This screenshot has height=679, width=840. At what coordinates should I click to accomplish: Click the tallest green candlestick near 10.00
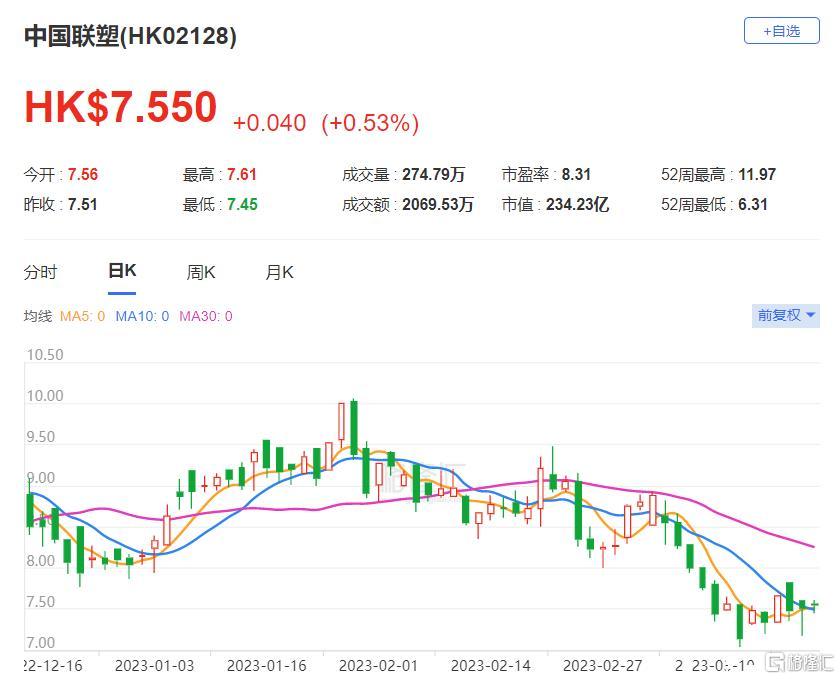click(x=354, y=429)
